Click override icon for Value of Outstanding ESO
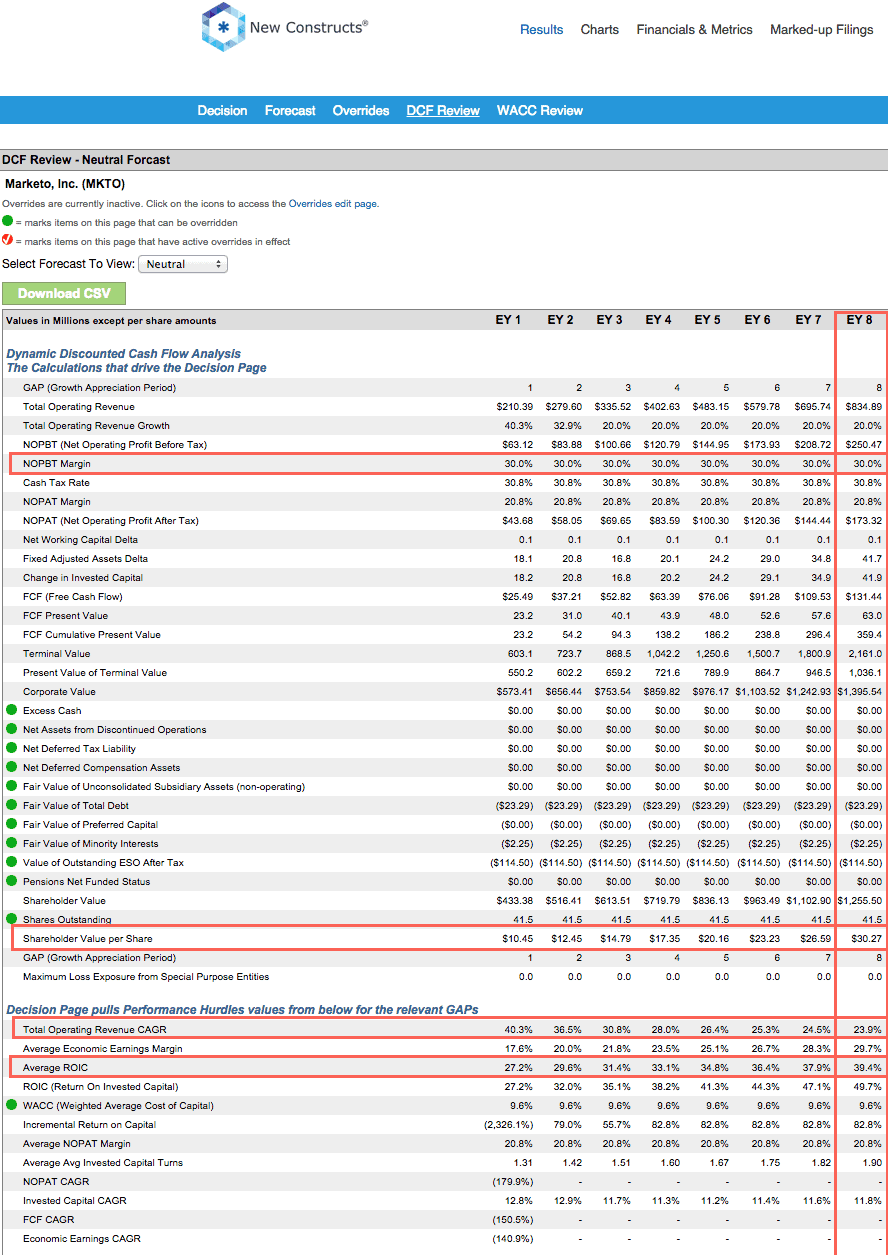Viewport: 888px width, 1255px height. pyautogui.click(x=11, y=863)
